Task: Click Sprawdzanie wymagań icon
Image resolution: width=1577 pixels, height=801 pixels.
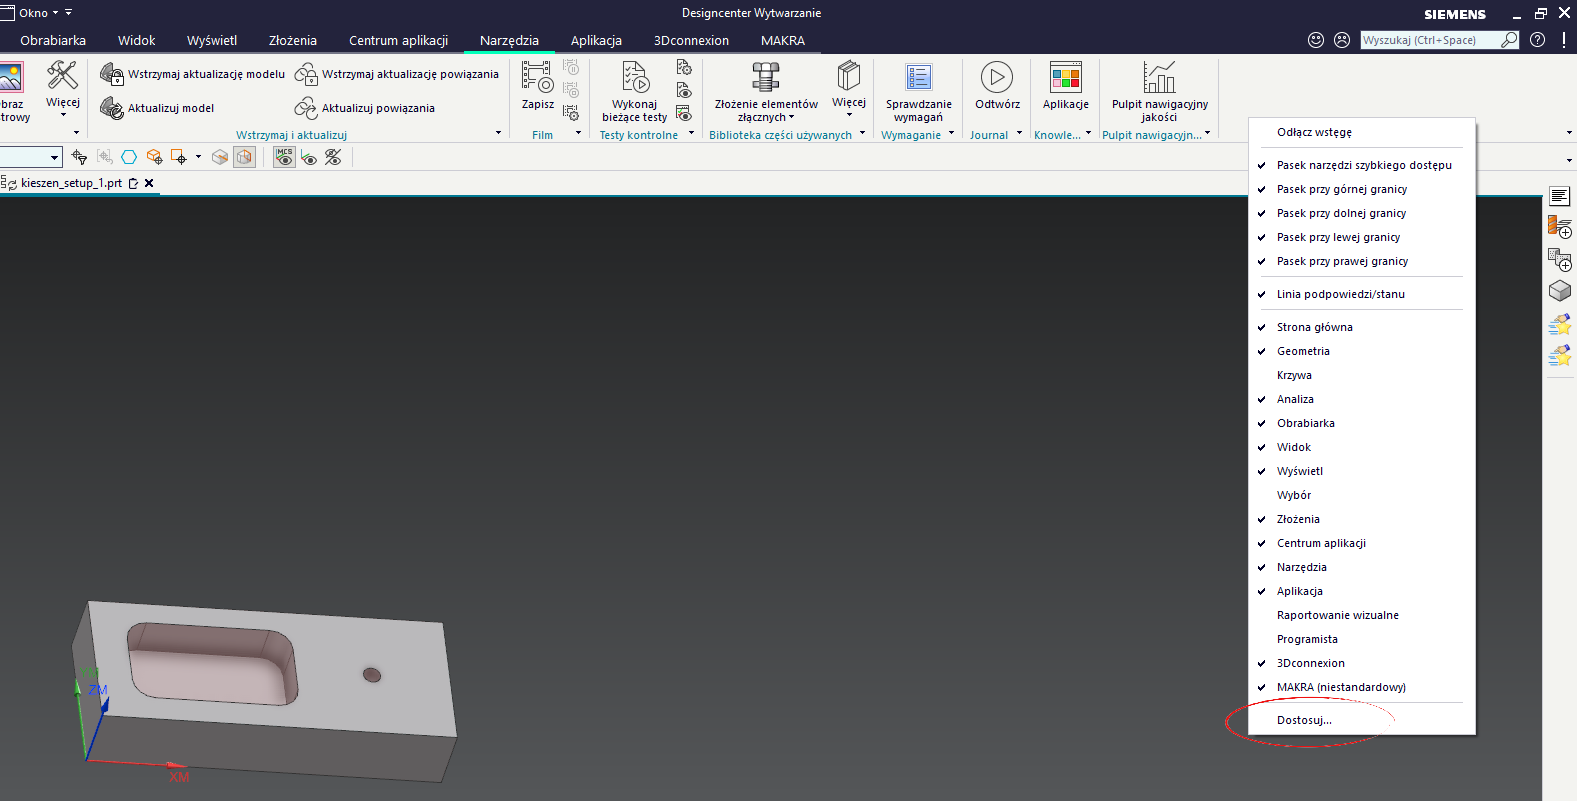Action: click(918, 77)
